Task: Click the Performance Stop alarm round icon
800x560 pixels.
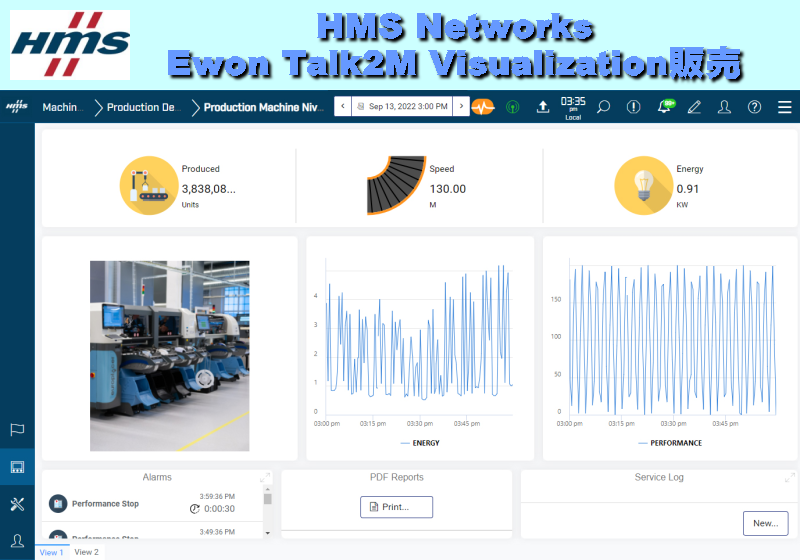Action: [x=58, y=503]
